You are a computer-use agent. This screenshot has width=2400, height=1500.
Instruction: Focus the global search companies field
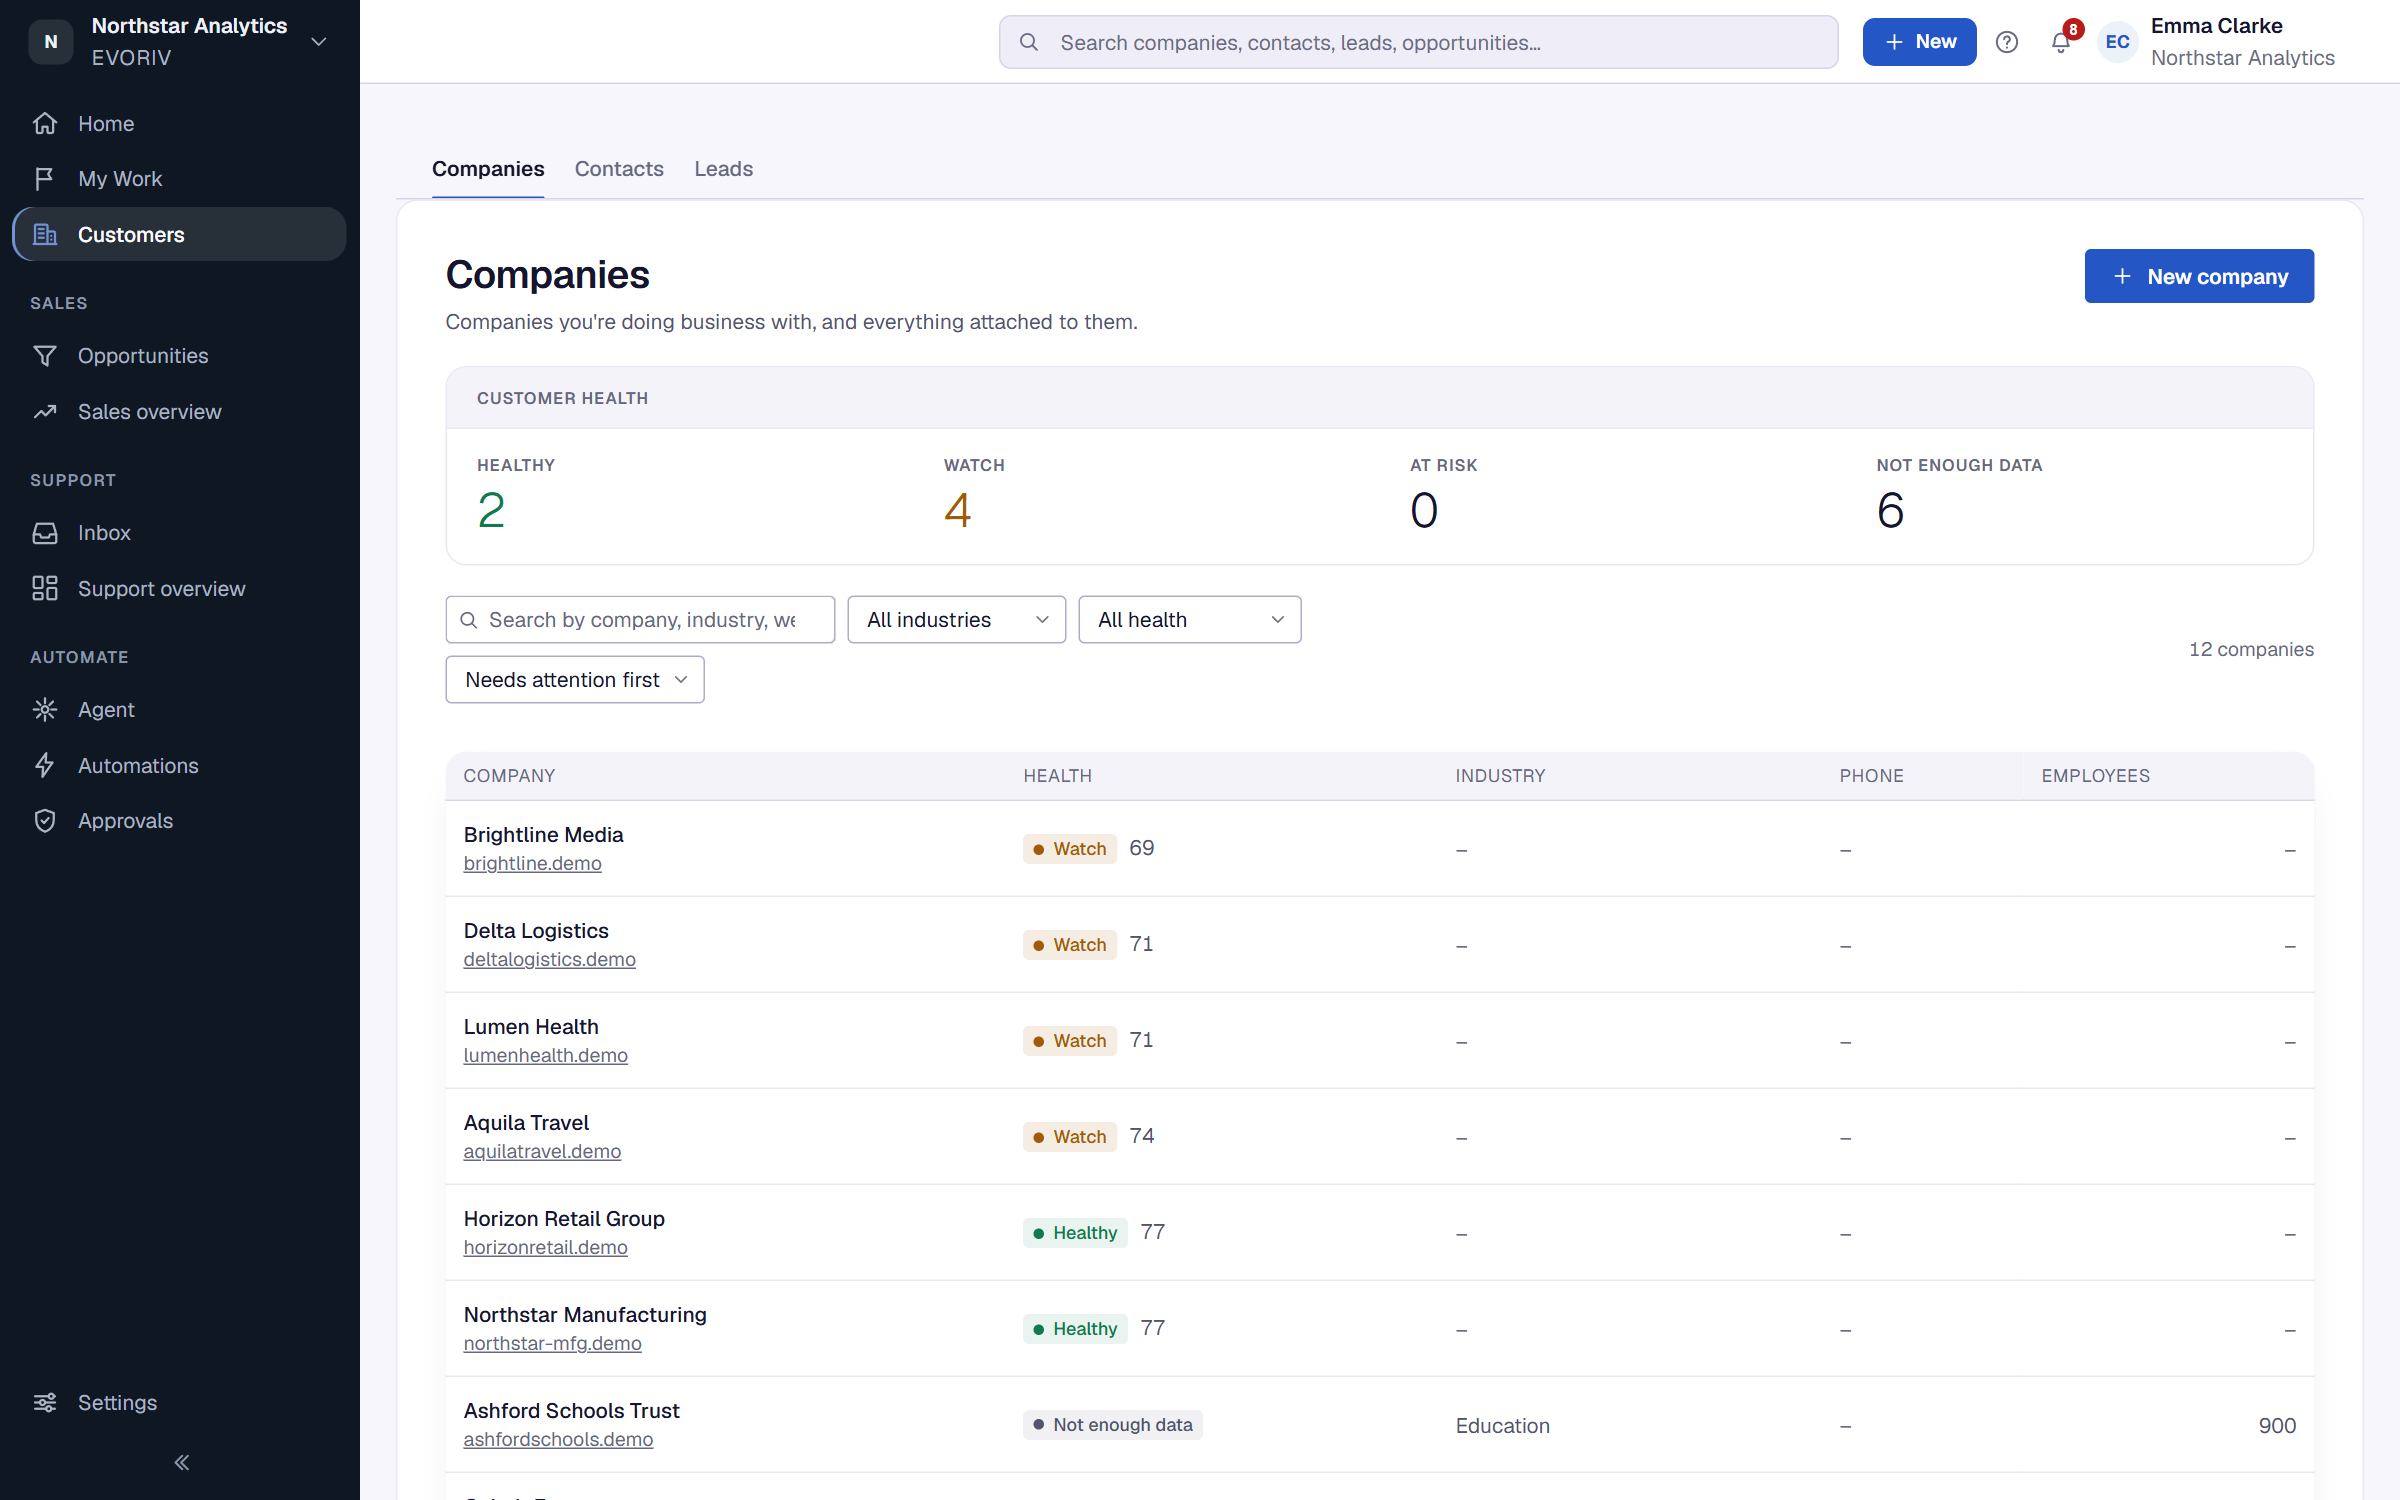(x=1418, y=42)
